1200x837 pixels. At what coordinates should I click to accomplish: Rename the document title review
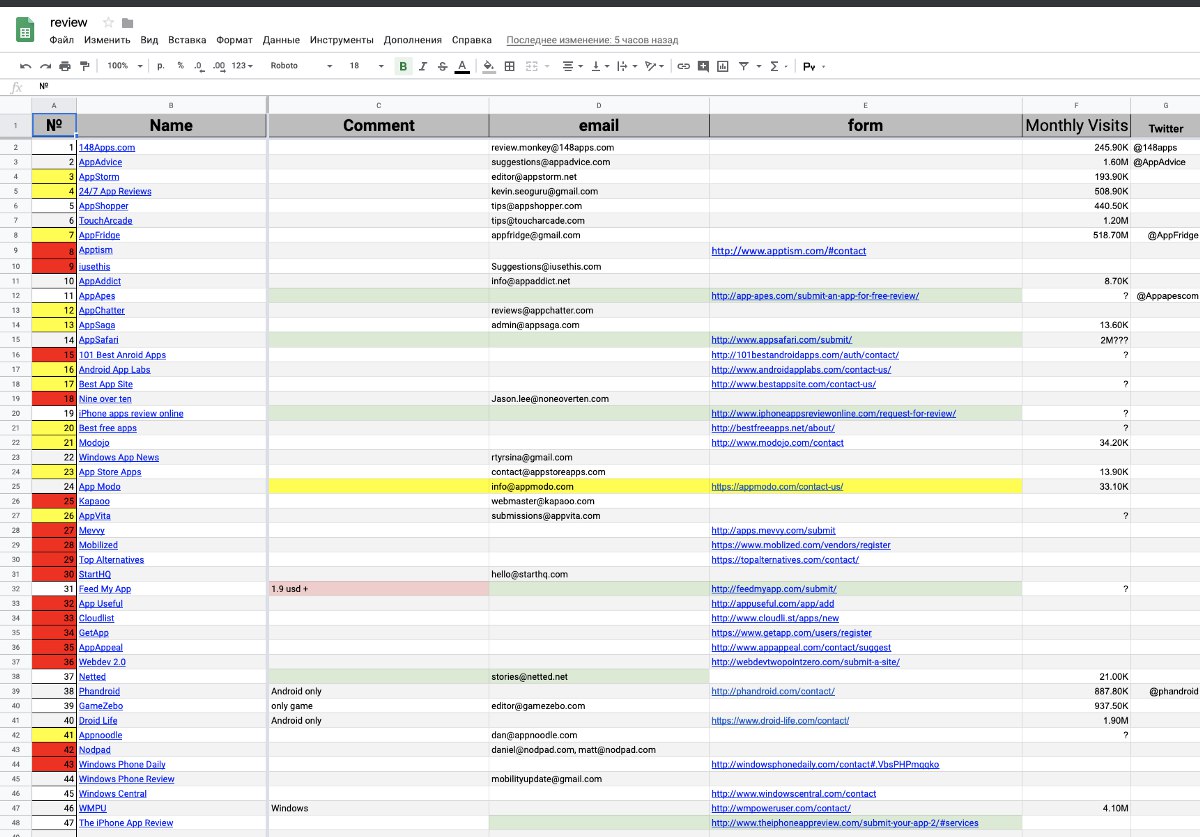[x=68, y=22]
